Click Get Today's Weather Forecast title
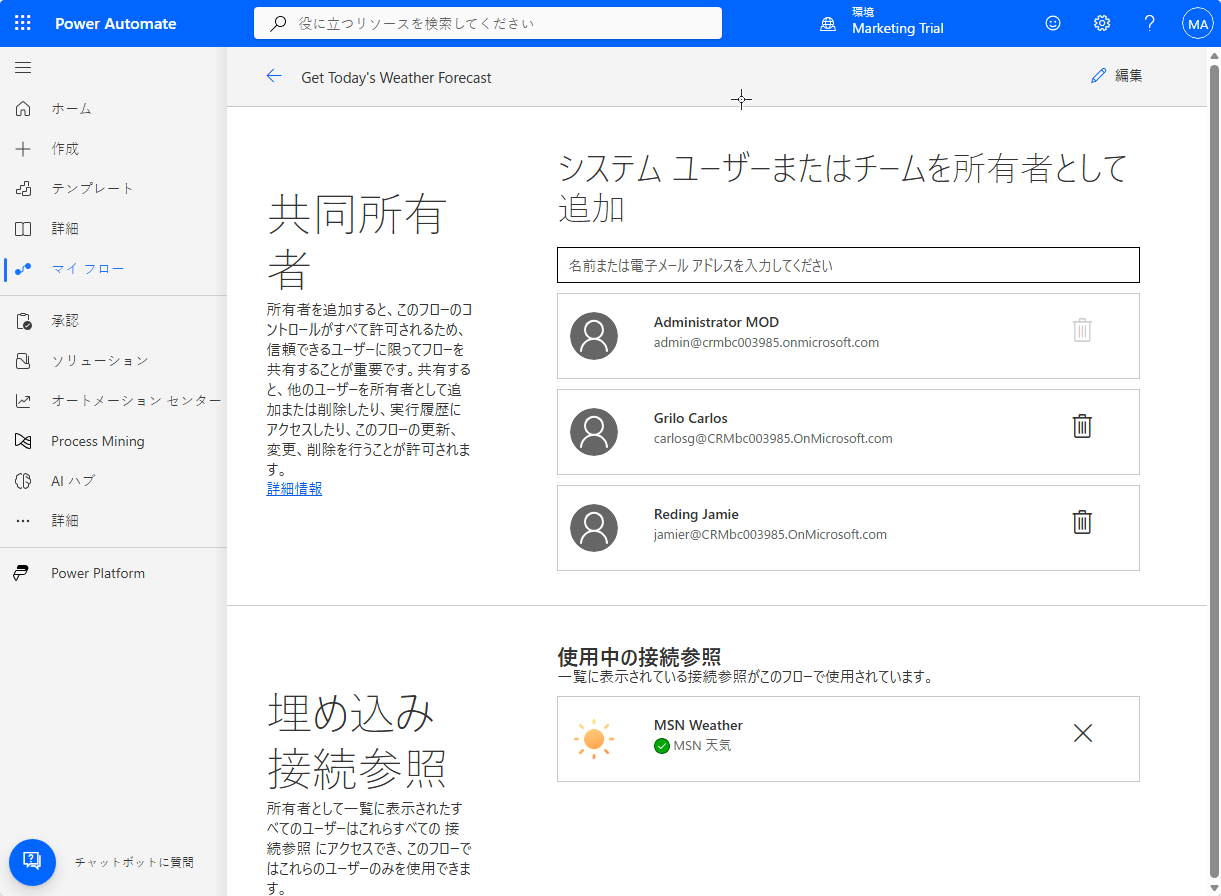The height and width of the screenshot is (896, 1221). pos(396,77)
